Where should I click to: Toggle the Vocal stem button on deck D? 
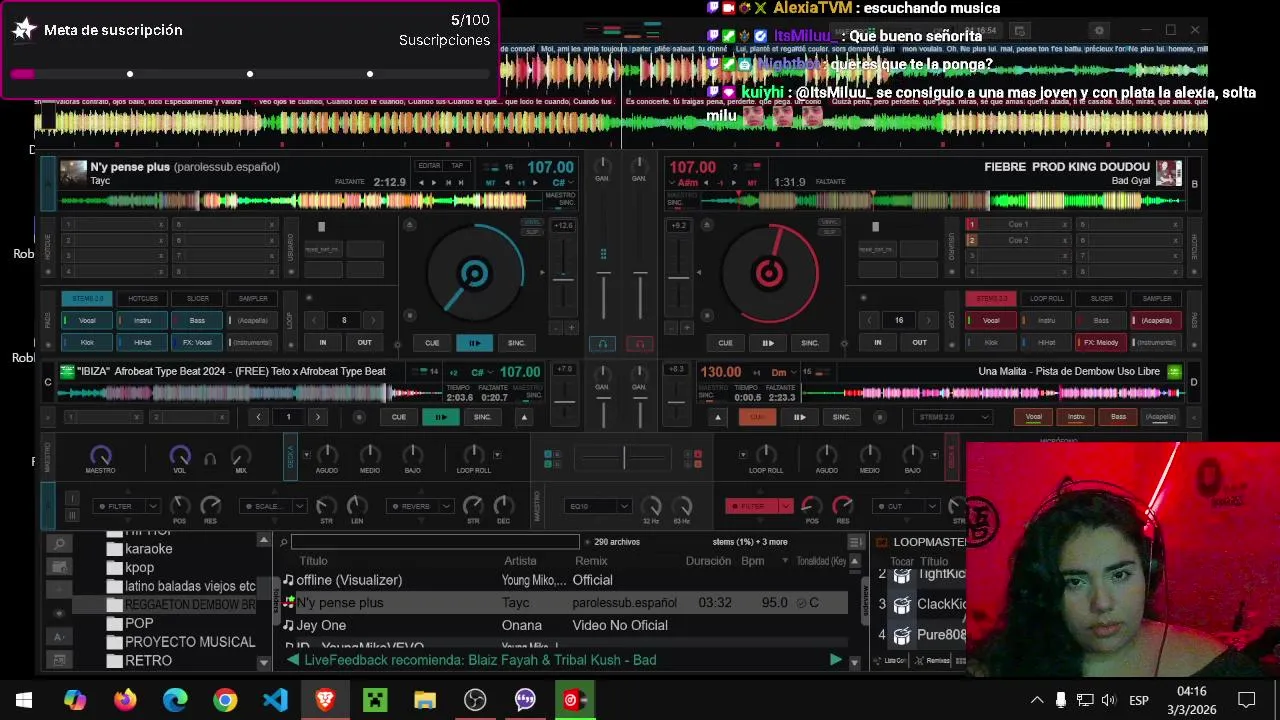pos(1034,417)
